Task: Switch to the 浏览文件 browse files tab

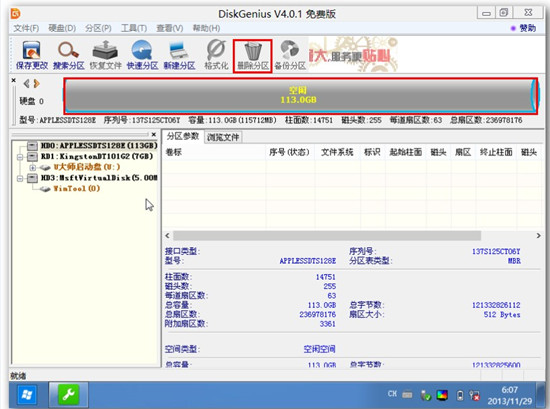Action: 223,137
